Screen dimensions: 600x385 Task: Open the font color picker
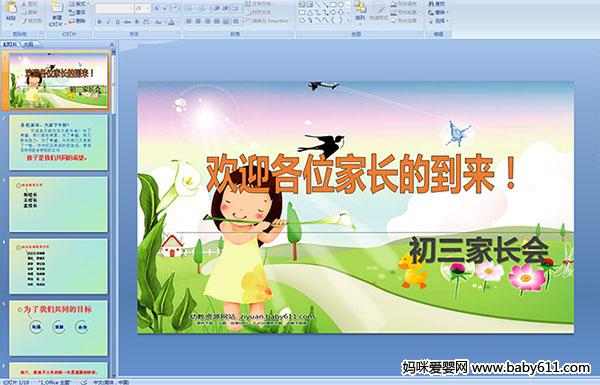pyautogui.click(x=171, y=22)
